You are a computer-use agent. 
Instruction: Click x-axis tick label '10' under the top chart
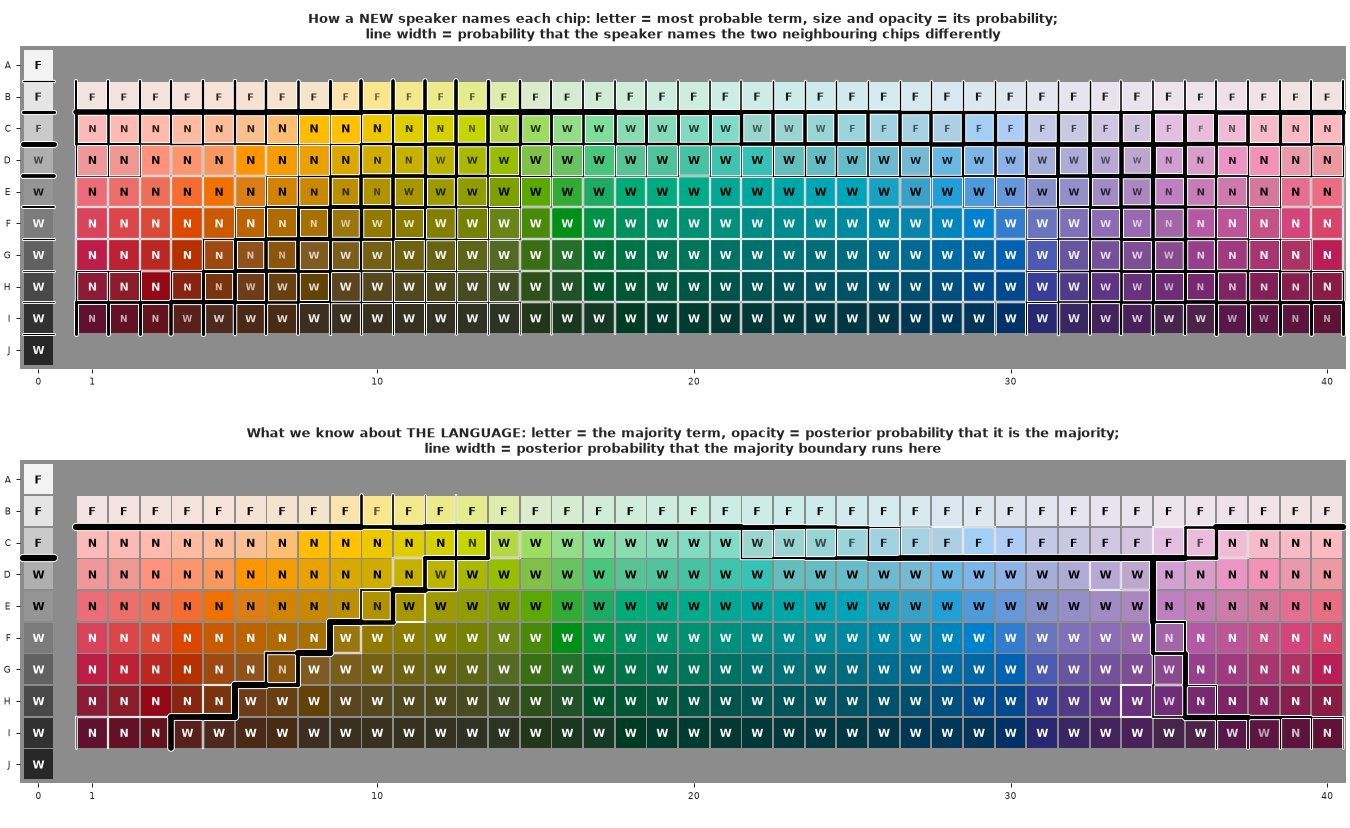coord(377,381)
